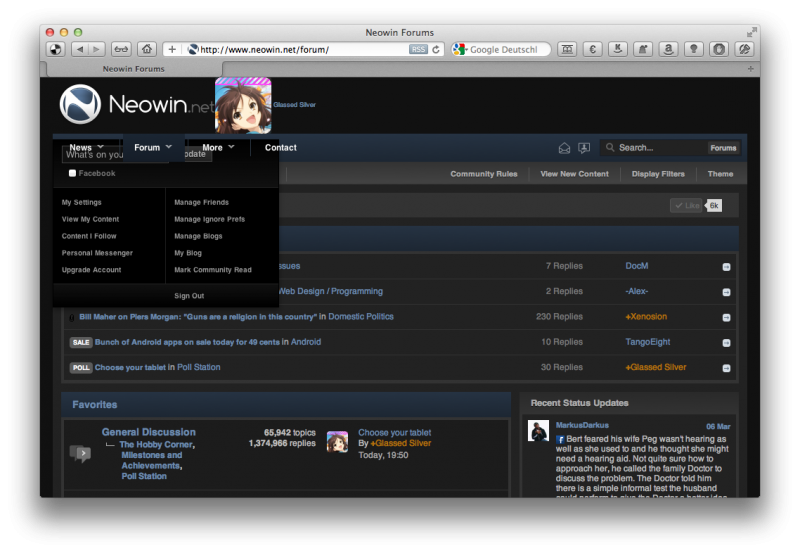The image size is (800, 553).
Task: Select My Settings in user menu
Action: coord(82,203)
